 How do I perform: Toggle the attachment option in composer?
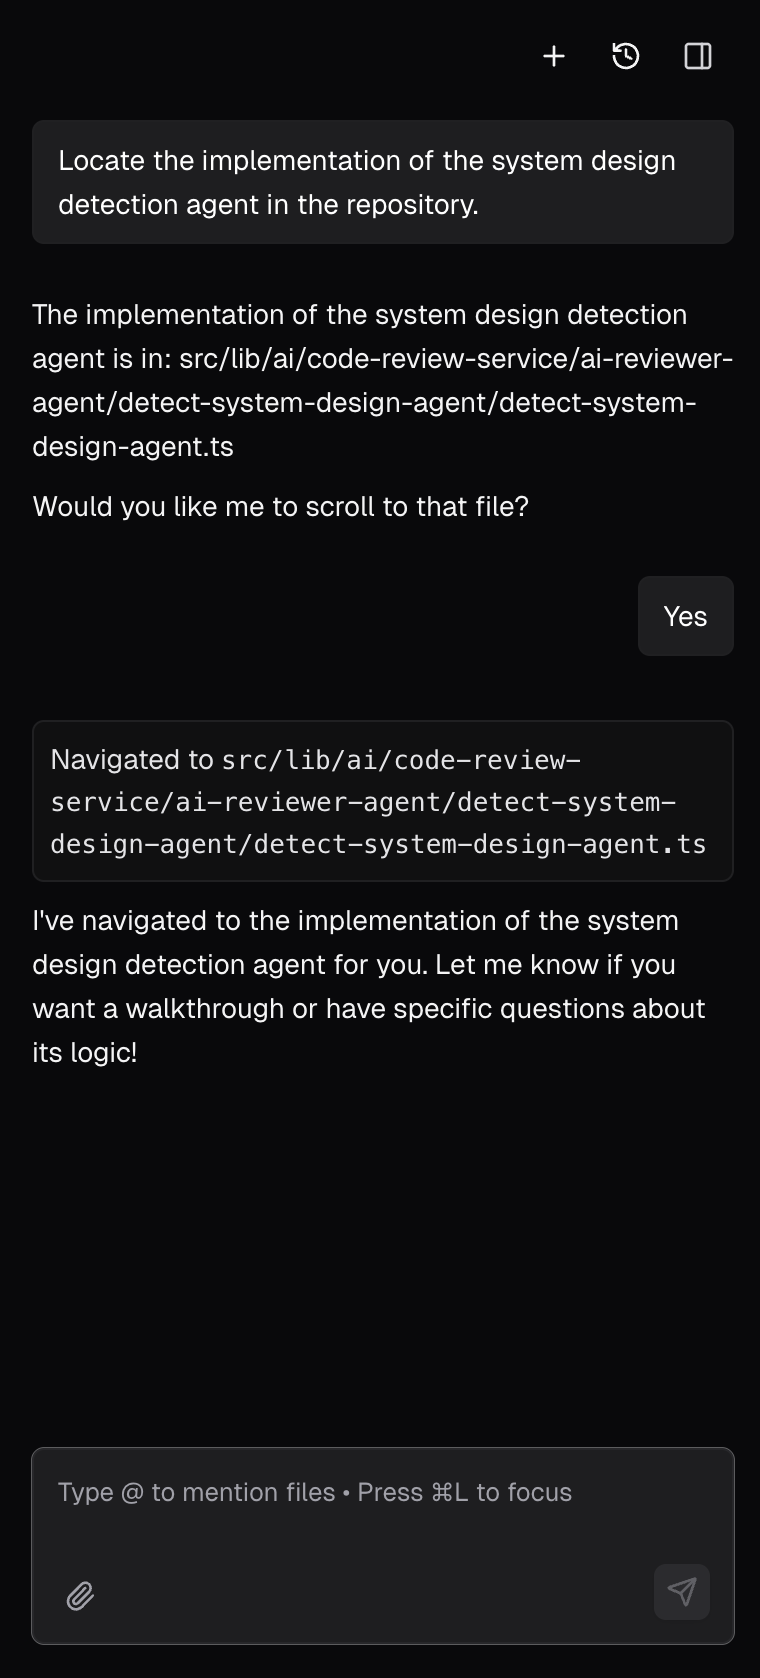[x=80, y=1595]
